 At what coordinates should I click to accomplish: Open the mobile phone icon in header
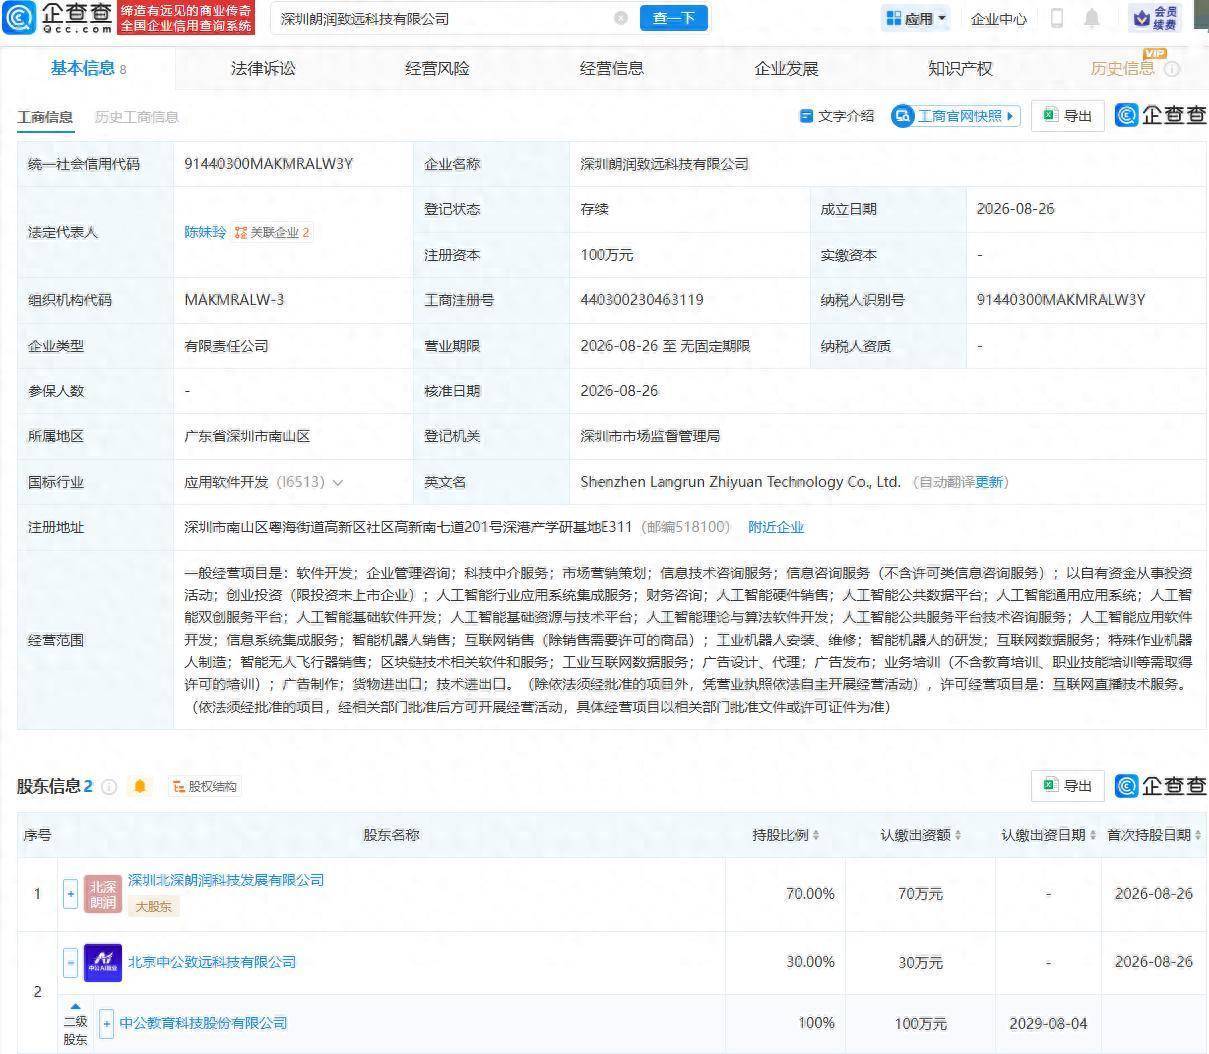coord(1057,18)
